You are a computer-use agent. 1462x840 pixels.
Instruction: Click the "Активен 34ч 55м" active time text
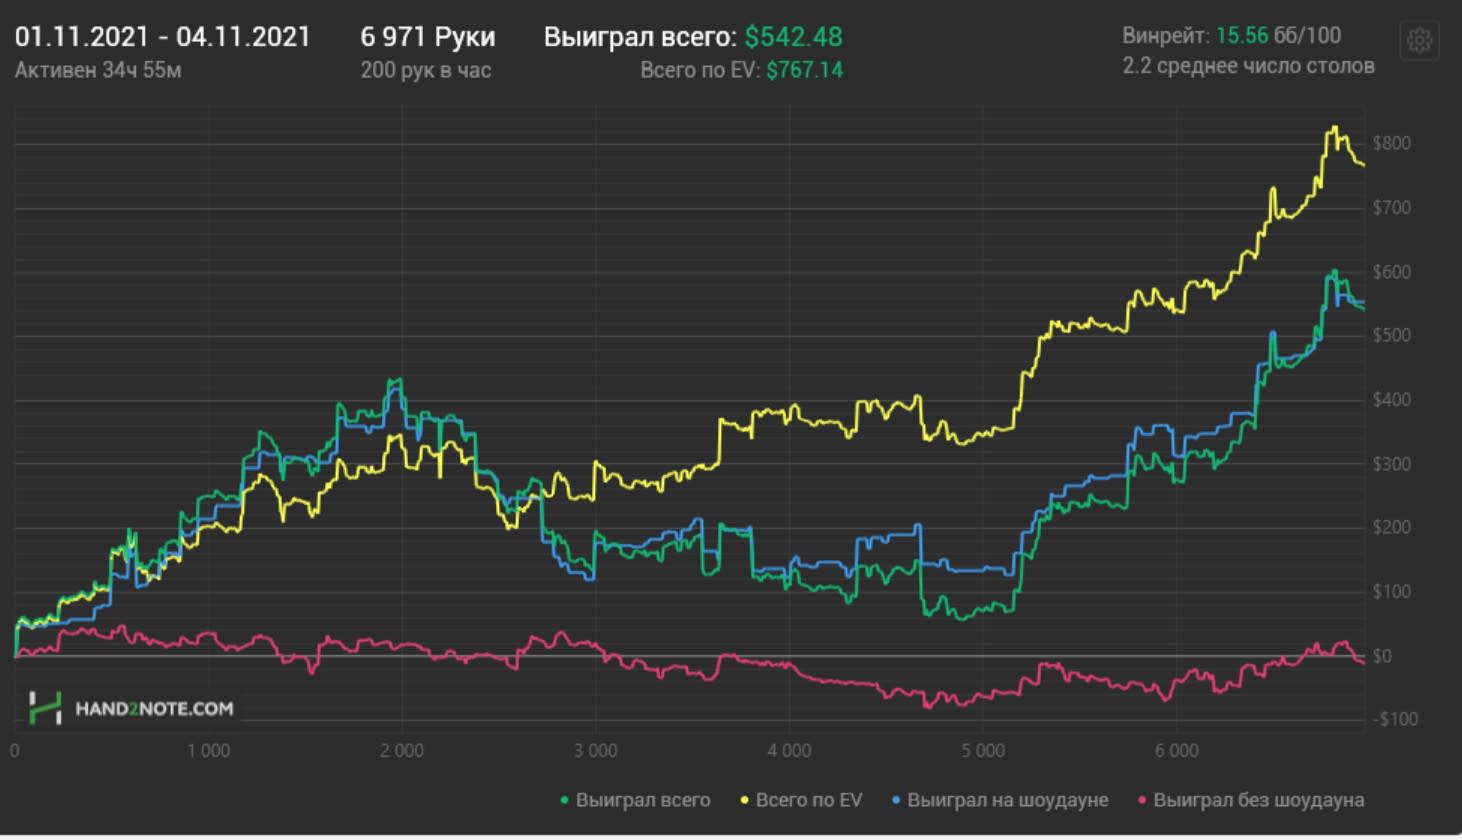pyautogui.click(x=98, y=70)
